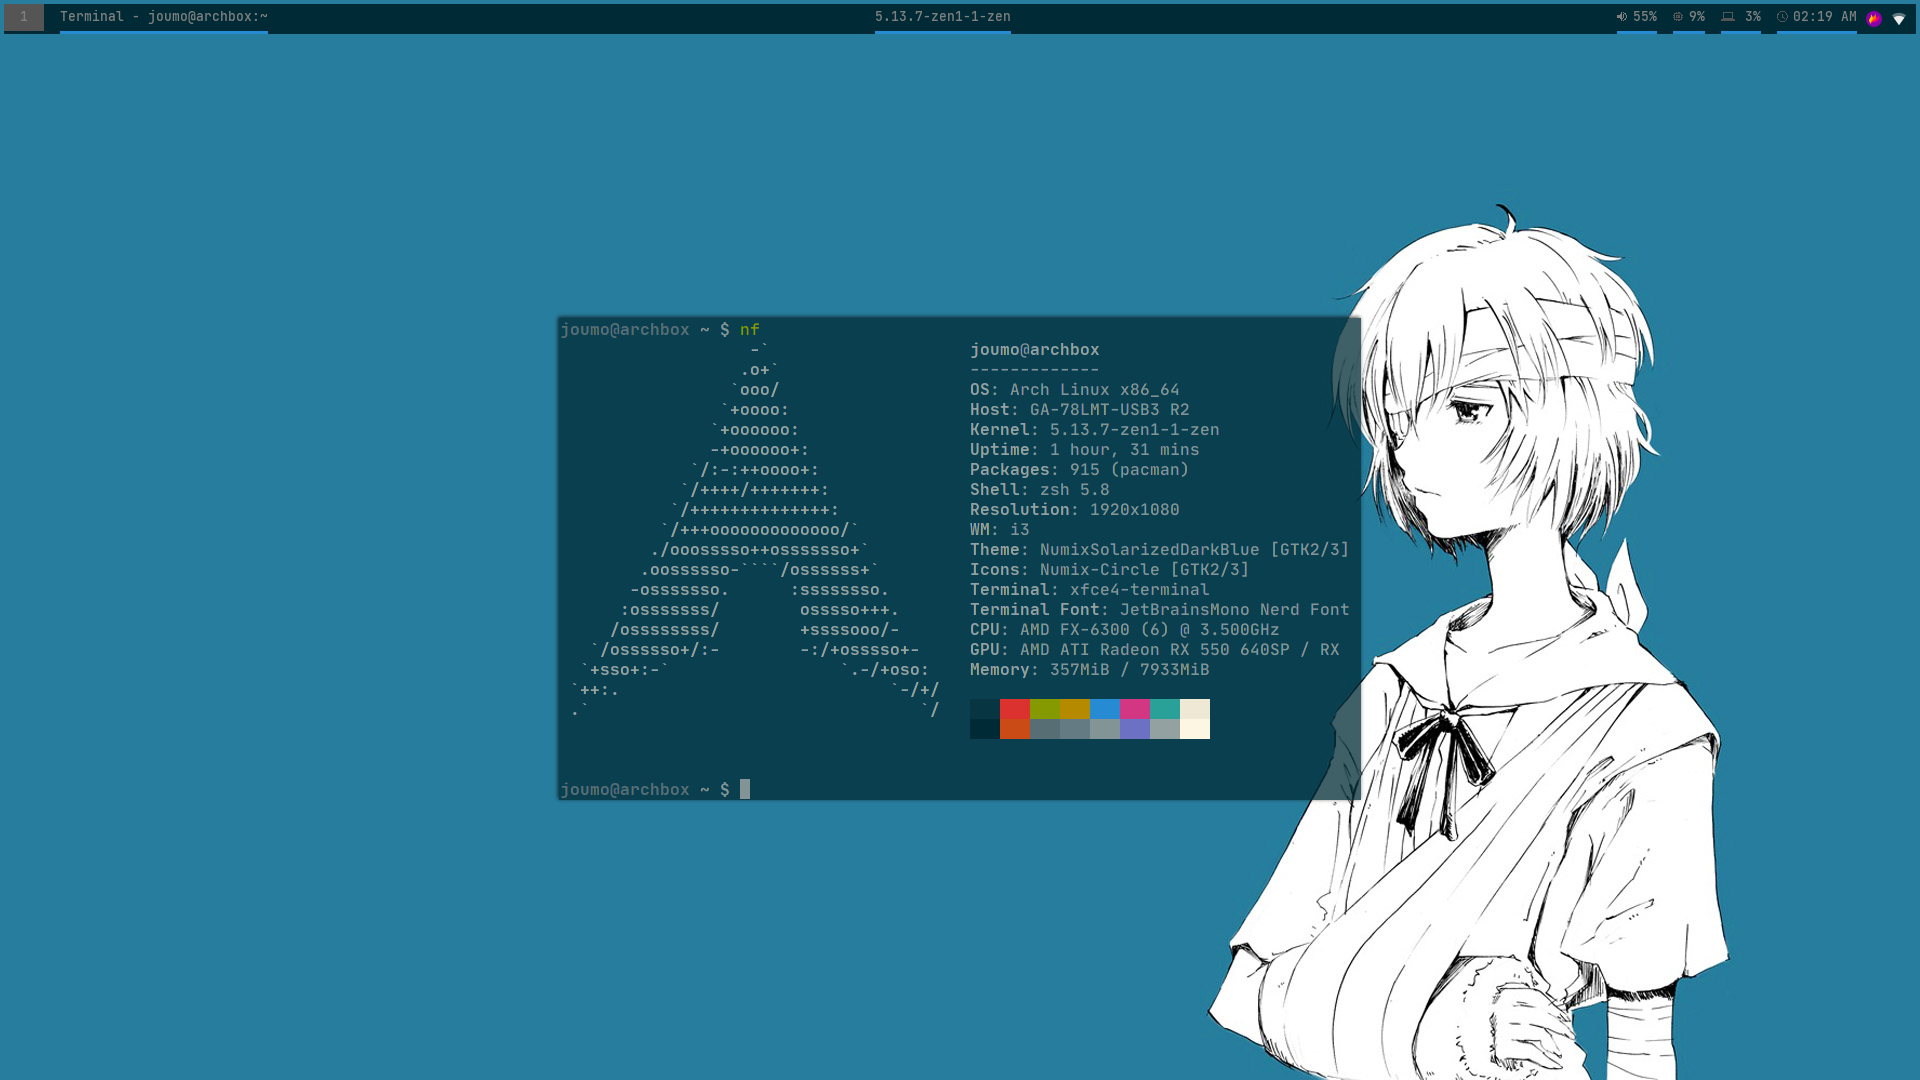Click the magenta color block in the terminal palette
Screen dimensions: 1920x1080
[1134, 709]
